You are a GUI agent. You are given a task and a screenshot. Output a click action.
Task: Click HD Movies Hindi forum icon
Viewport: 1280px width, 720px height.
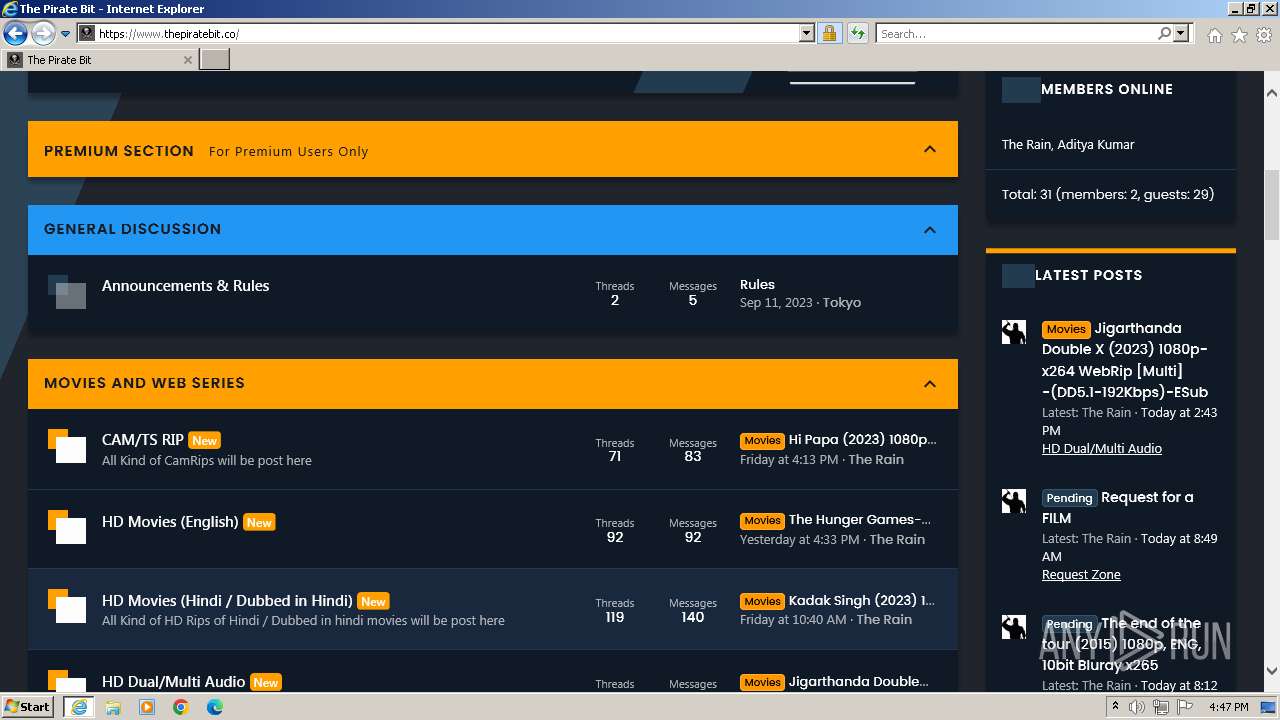tap(67, 606)
